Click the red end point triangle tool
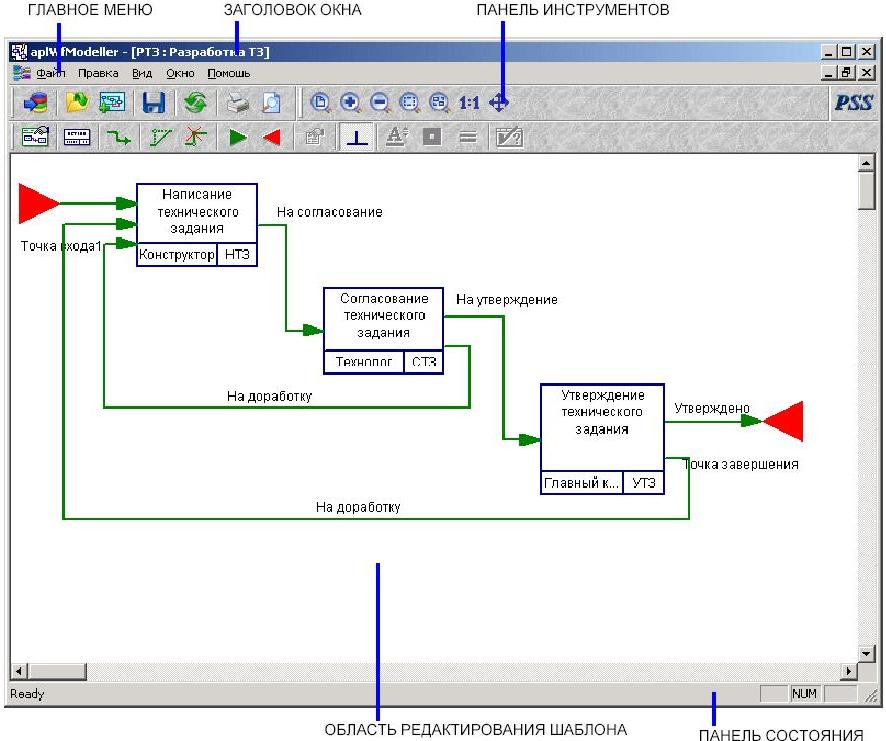The height and width of the screenshot is (741, 886). 270,138
